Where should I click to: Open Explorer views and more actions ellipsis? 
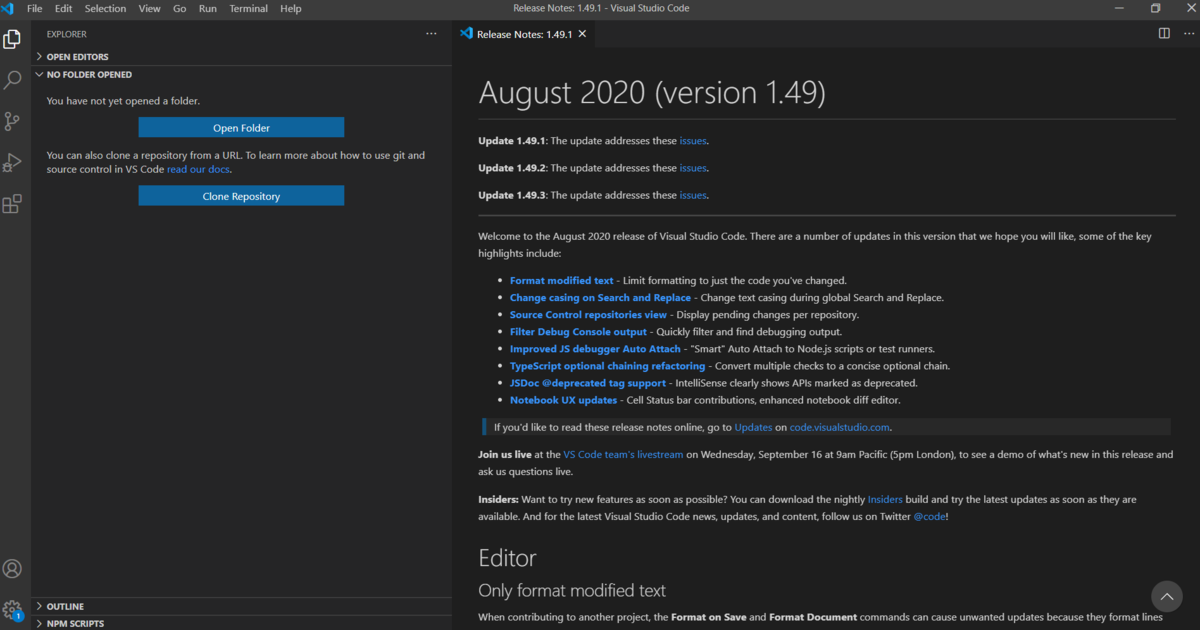pos(431,34)
